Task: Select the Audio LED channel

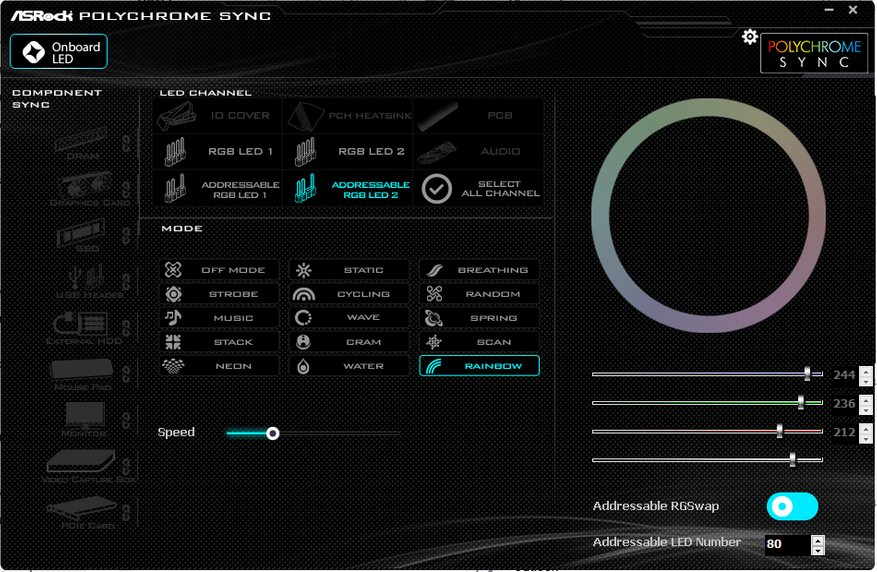Action: 478,152
